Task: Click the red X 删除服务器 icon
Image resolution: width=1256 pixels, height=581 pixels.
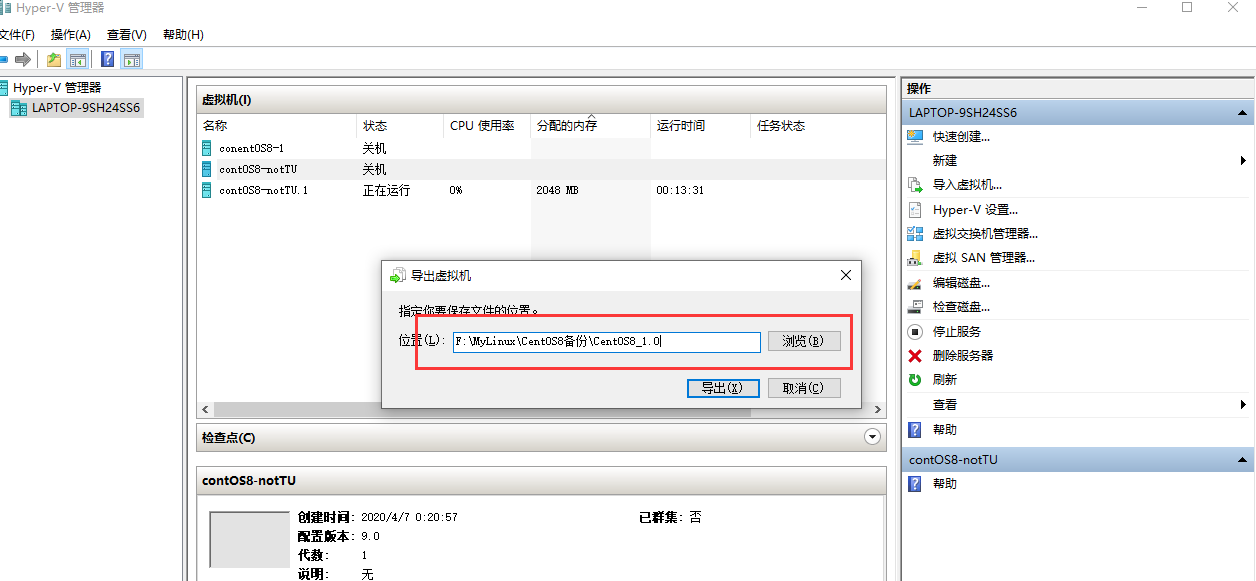Action: [x=915, y=356]
